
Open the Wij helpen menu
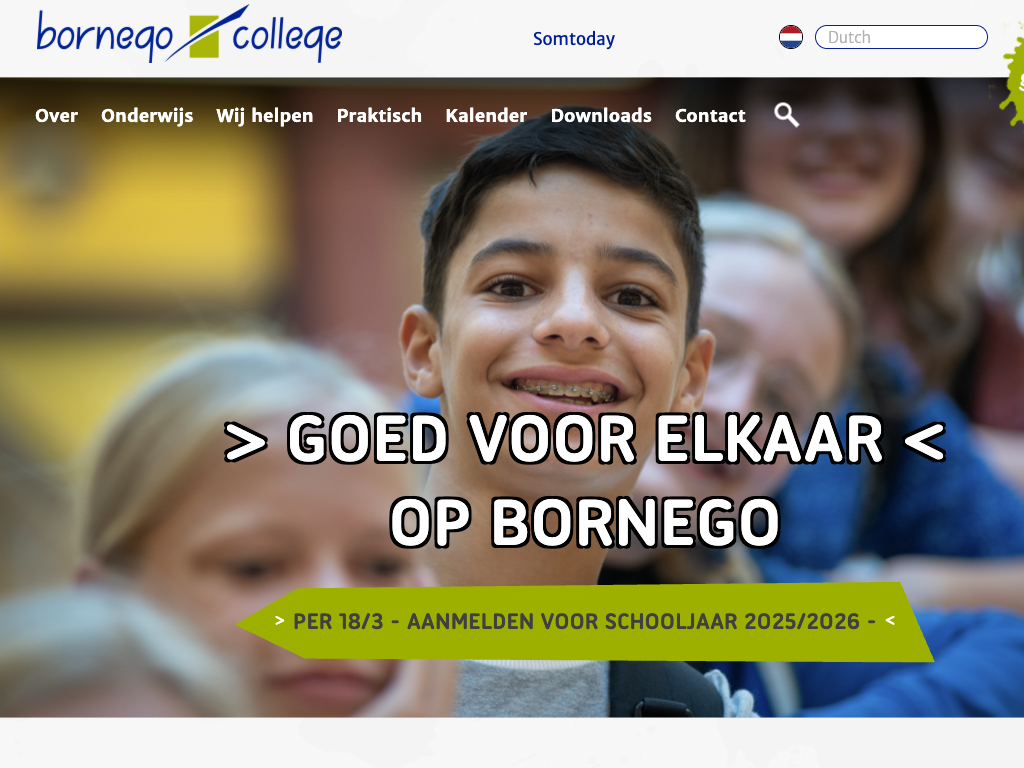pyautogui.click(x=264, y=116)
